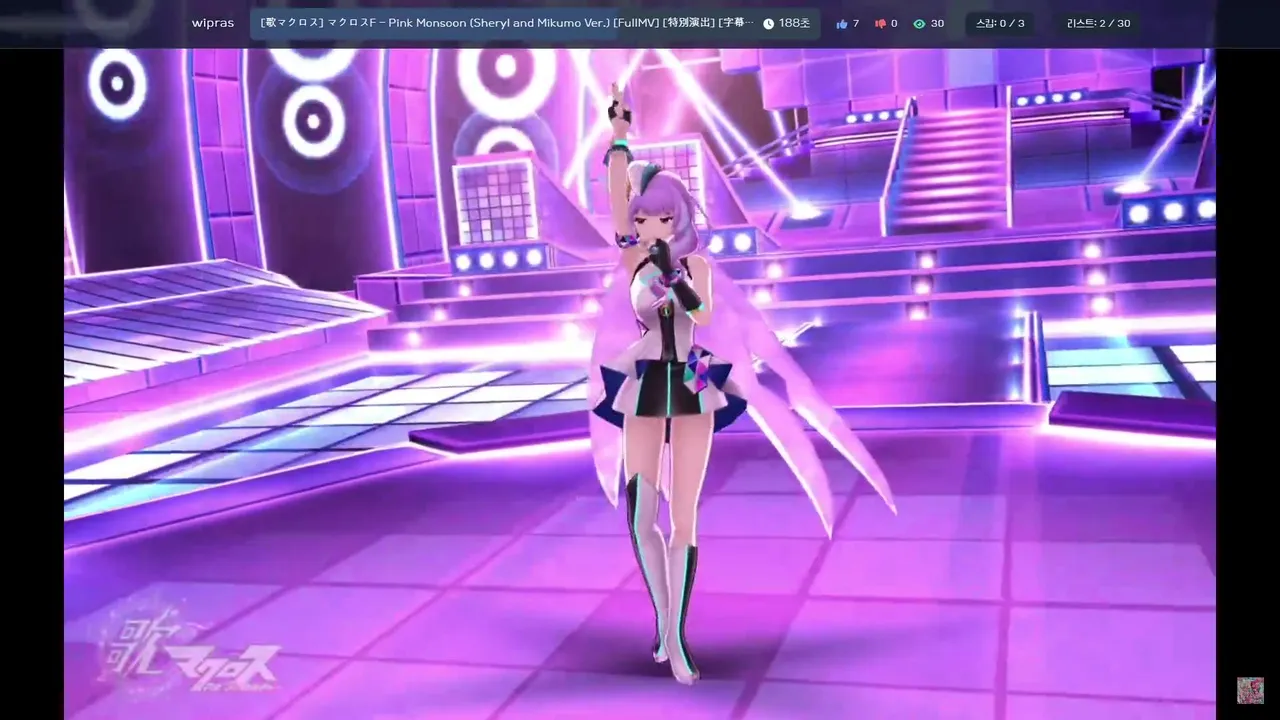
Task: Click the clock icon beside 188초
Action: [768, 23]
